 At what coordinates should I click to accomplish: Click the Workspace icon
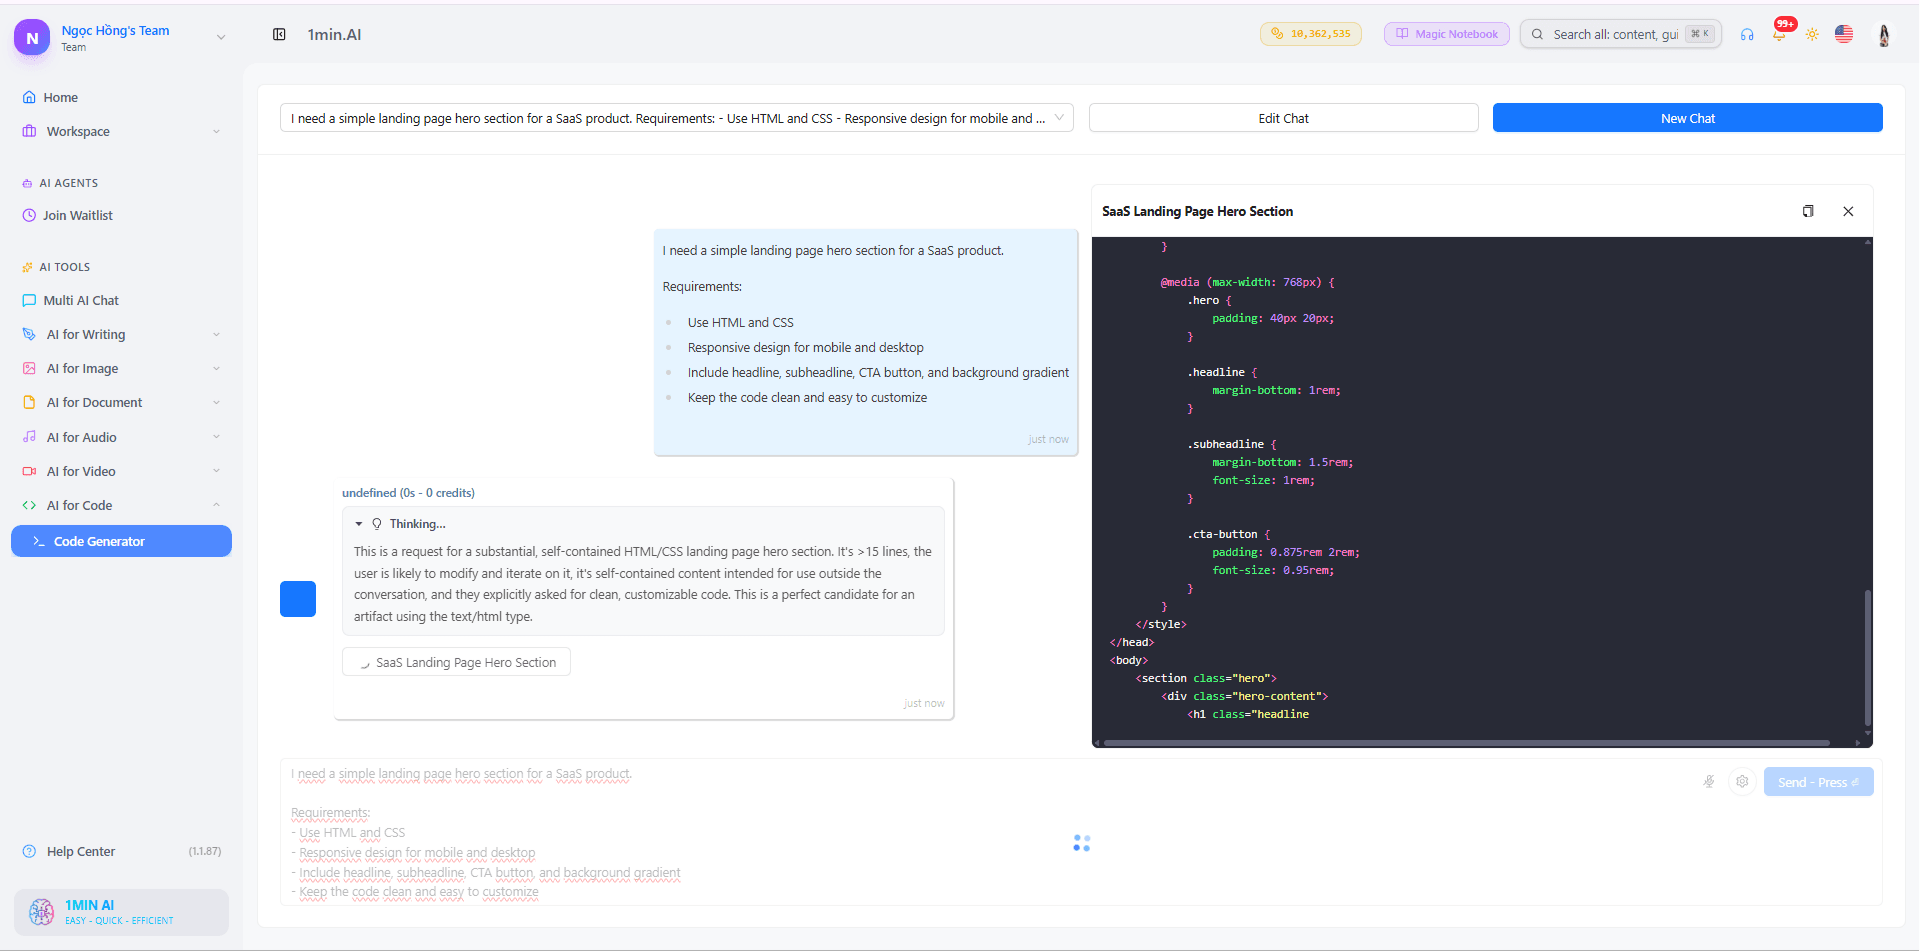[29, 131]
